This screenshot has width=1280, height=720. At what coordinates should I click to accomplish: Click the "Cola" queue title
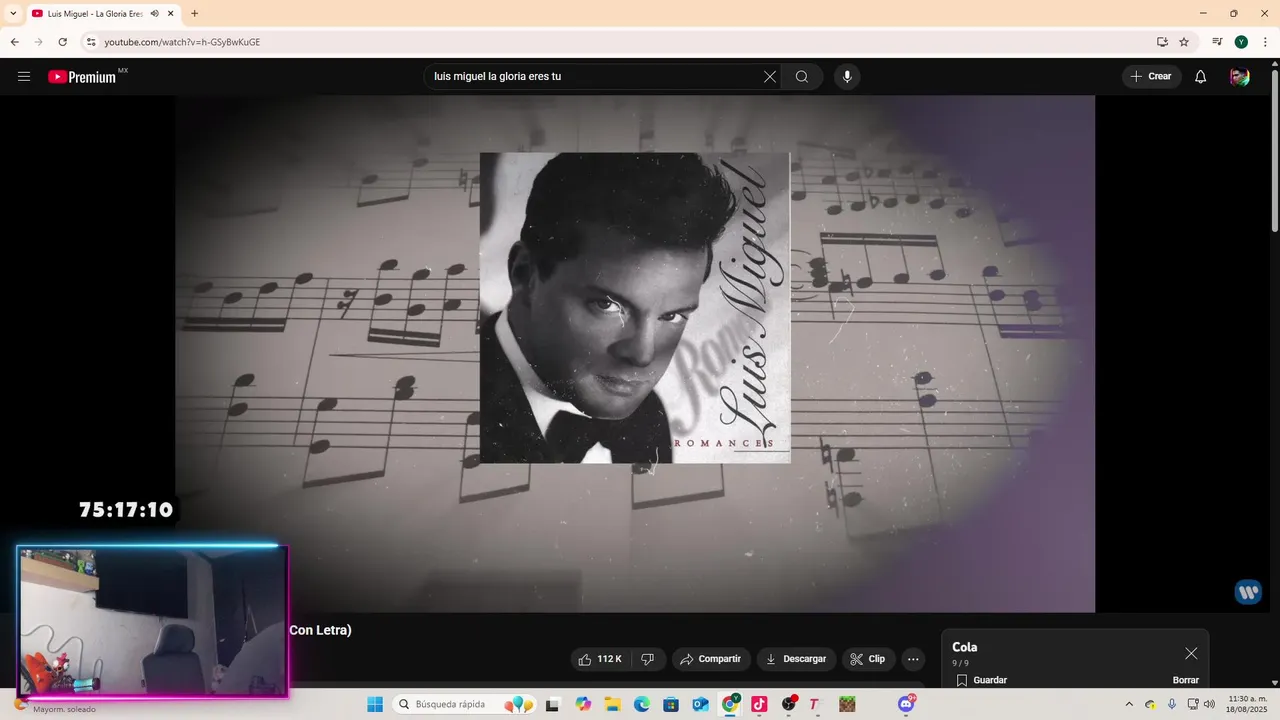pos(965,647)
